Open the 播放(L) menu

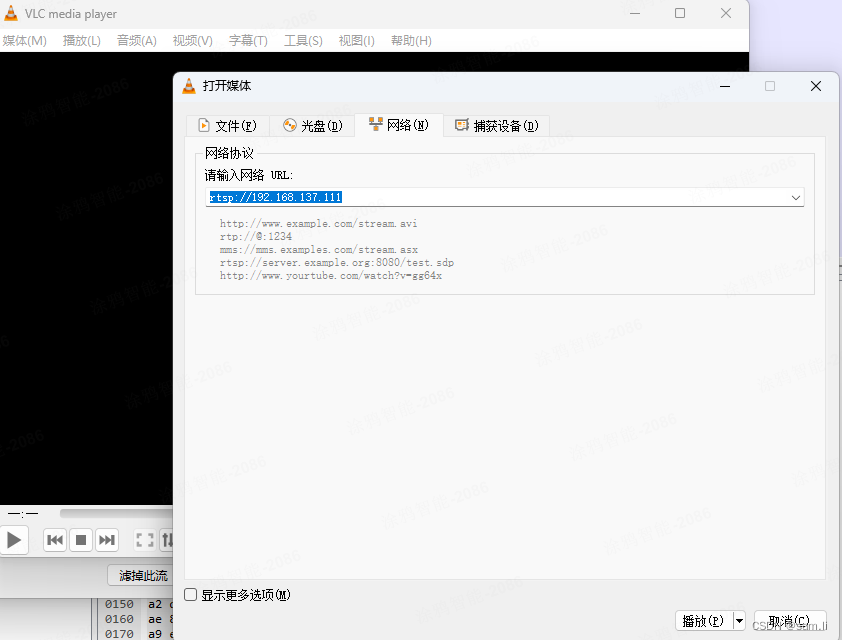pyautogui.click(x=82, y=41)
